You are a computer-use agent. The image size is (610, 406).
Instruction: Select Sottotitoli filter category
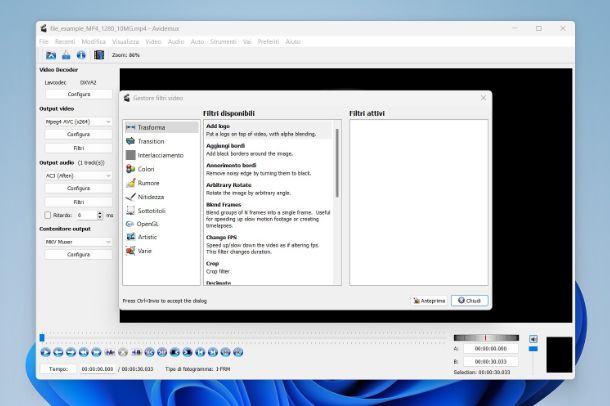pos(161,210)
